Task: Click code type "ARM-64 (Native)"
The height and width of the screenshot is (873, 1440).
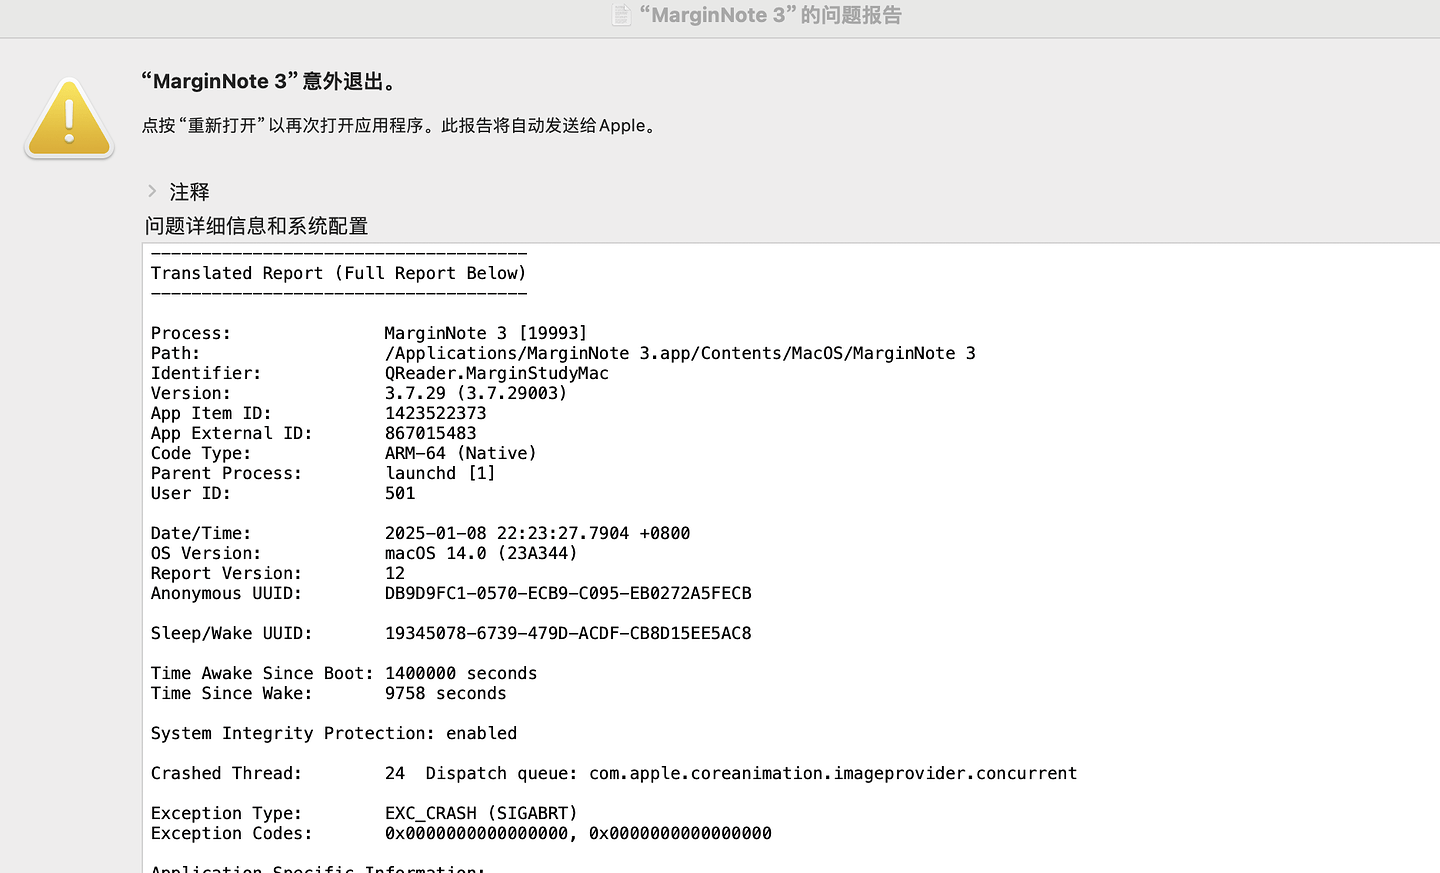Action: (x=461, y=453)
